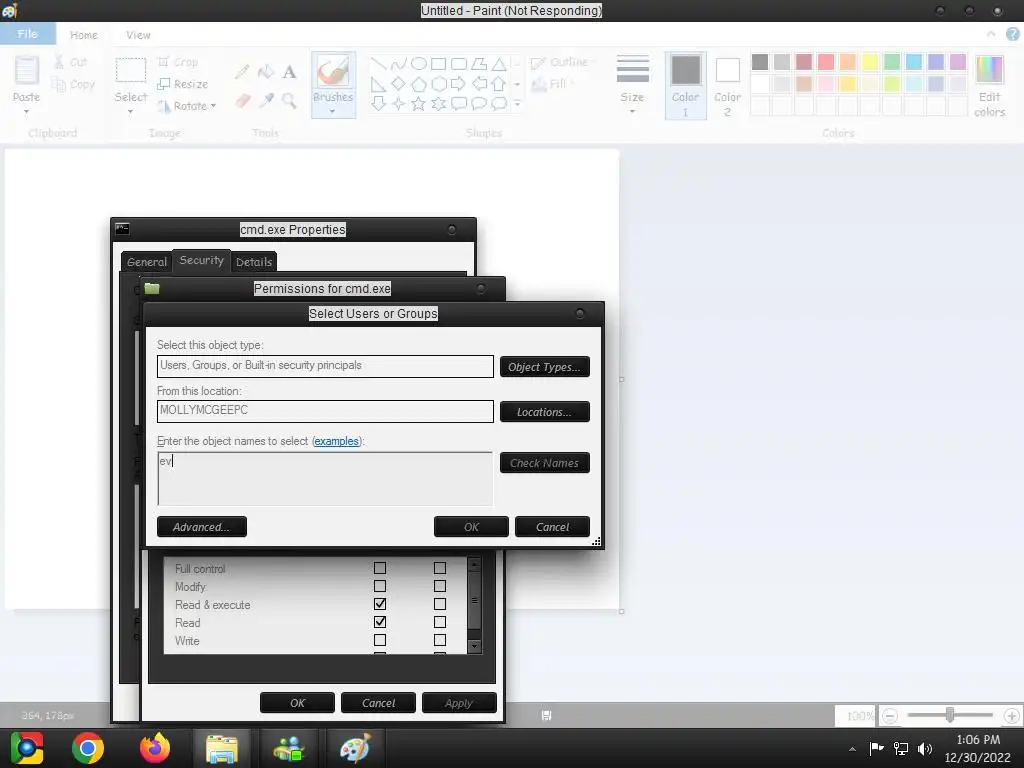This screenshot has height=768, width=1024.
Task: Choose the Diamond shape in Shapes gallery
Action: pyautogui.click(x=398, y=84)
